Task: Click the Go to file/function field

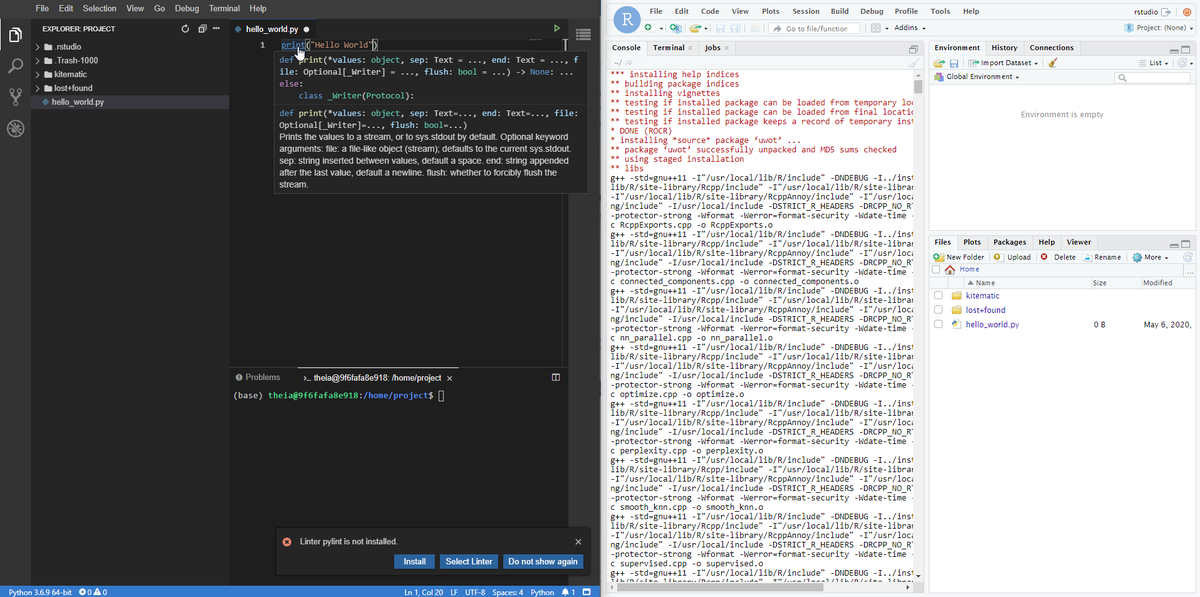Action: click(814, 28)
